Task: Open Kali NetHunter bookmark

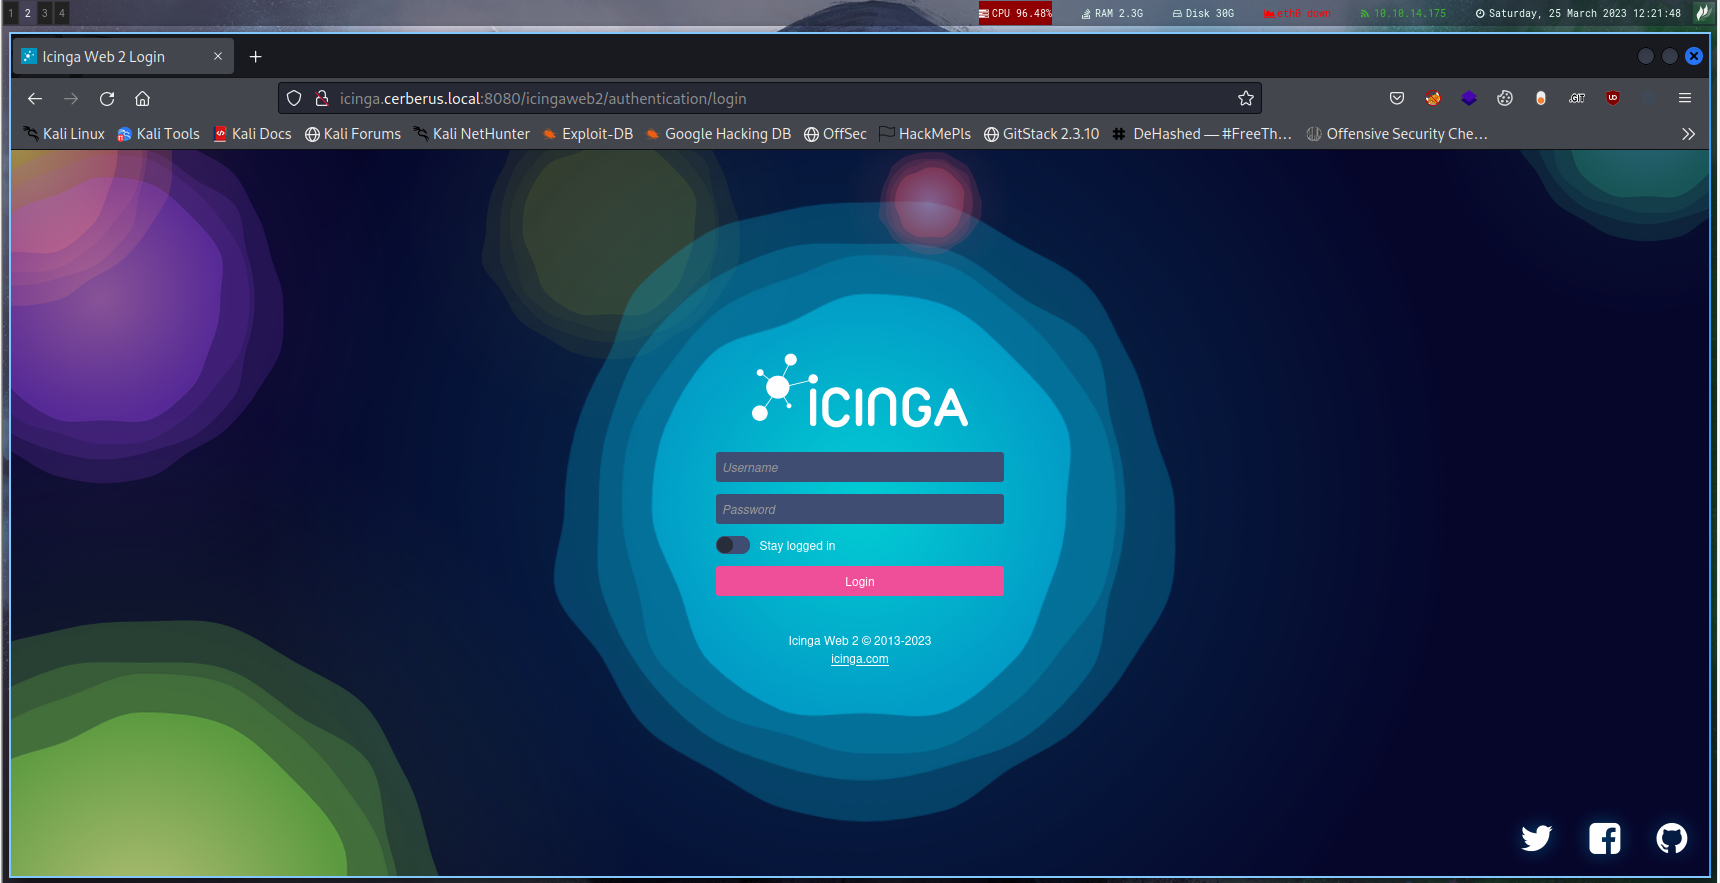Action: 471,134
